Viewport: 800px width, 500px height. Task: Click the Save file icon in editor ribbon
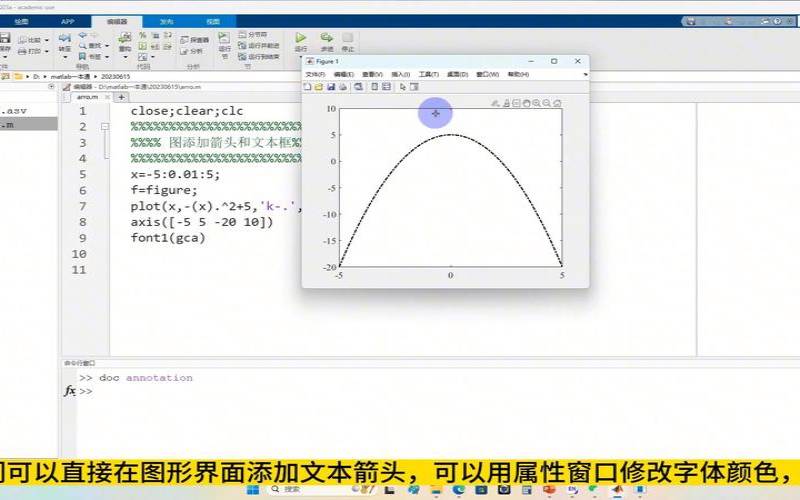click(5, 38)
